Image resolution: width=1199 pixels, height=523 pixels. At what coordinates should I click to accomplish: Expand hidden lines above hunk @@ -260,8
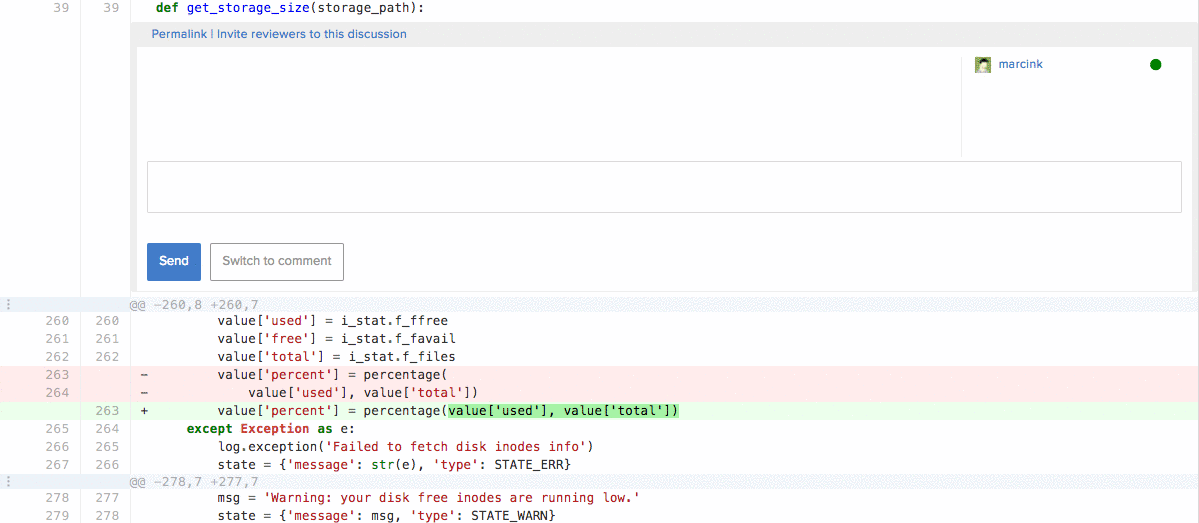[x=8, y=304]
